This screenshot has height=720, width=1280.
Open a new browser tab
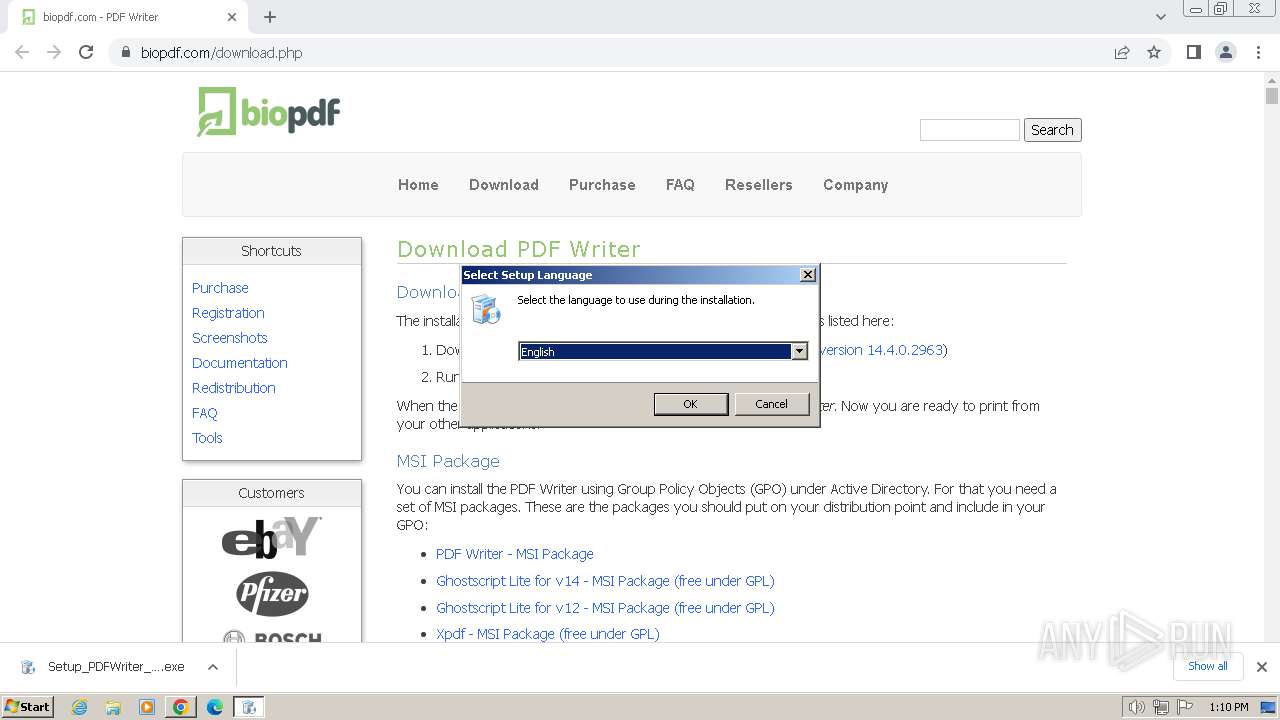pos(270,17)
